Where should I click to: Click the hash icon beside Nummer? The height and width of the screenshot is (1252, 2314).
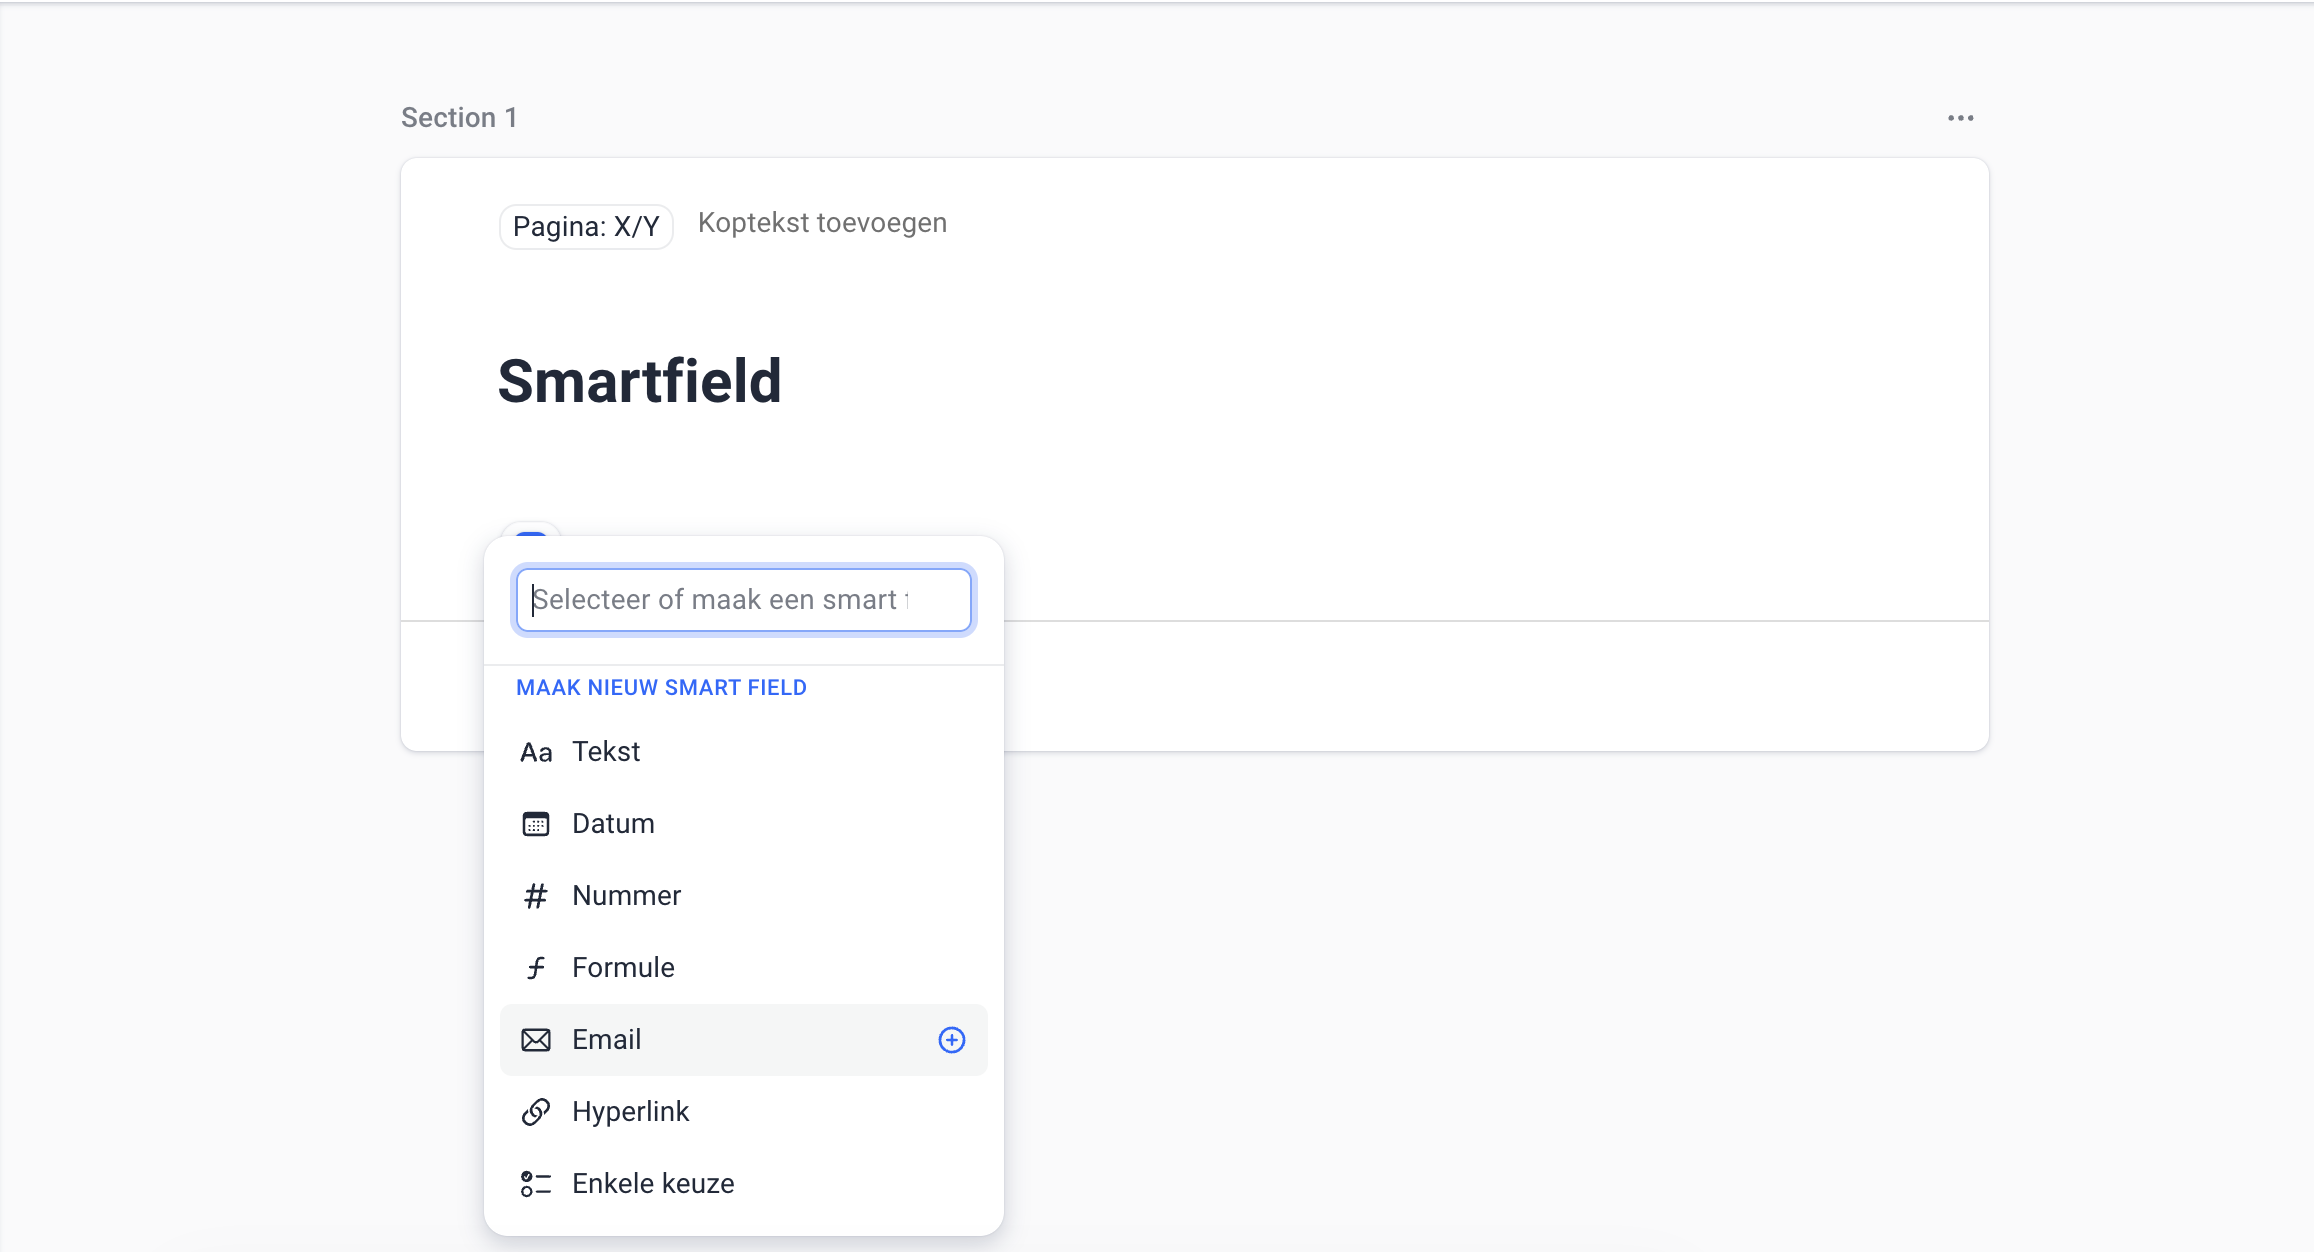[x=536, y=896]
